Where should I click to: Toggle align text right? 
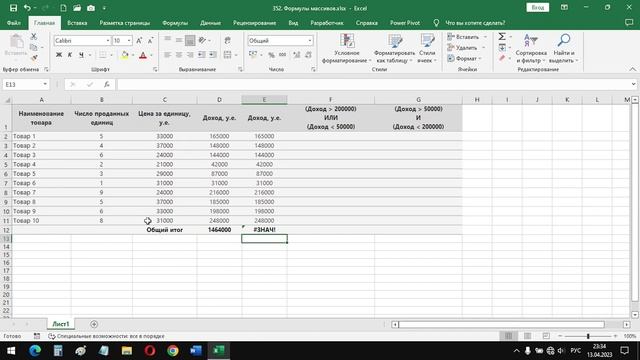(x=190, y=55)
